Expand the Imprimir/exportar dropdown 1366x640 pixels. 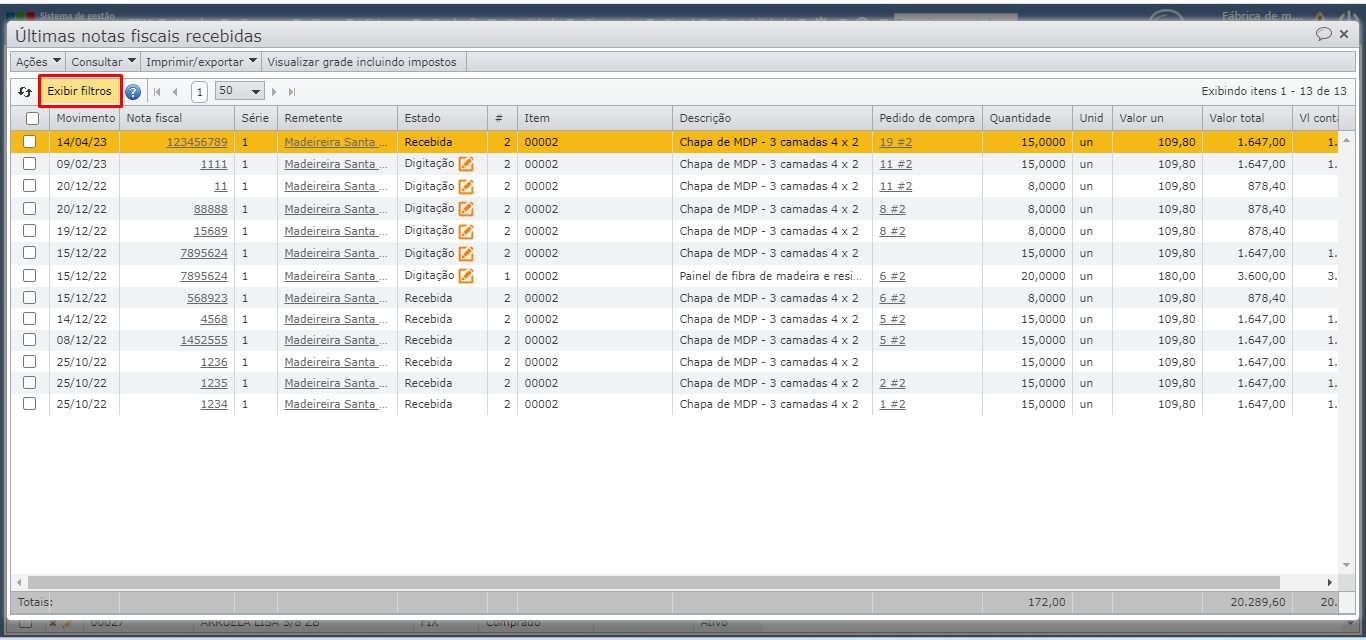[x=202, y=62]
